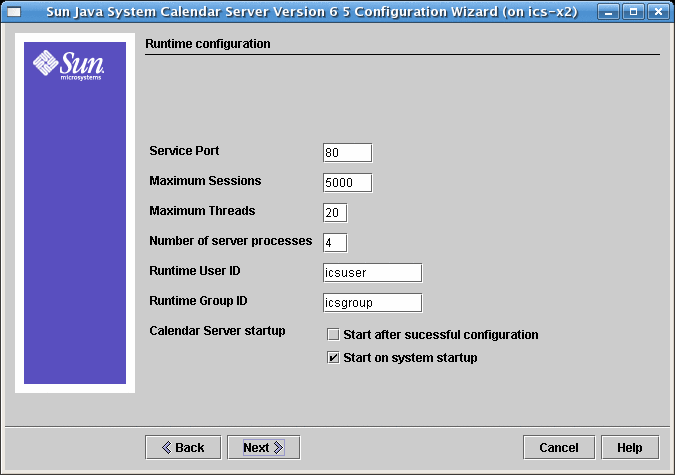Image resolution: width=675 pixels, height=475 pixels.
Task: Proceed with the Next button
Action: pos(263,447)
